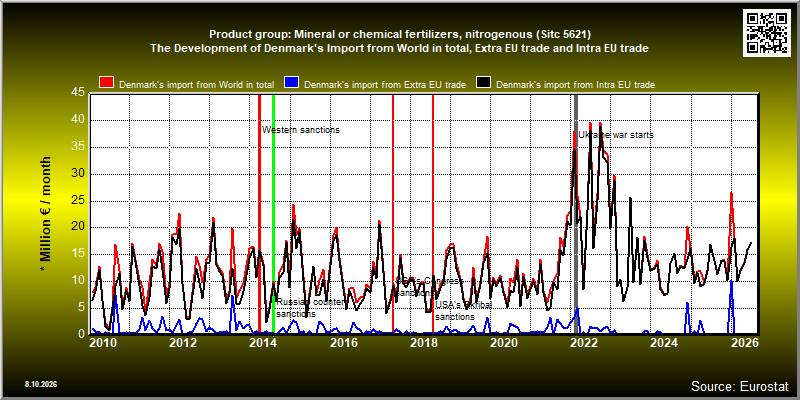This screenshot has height=400, width=800.
Task: Click the black Intra EU legend swatch
Action: pos(483,84)
